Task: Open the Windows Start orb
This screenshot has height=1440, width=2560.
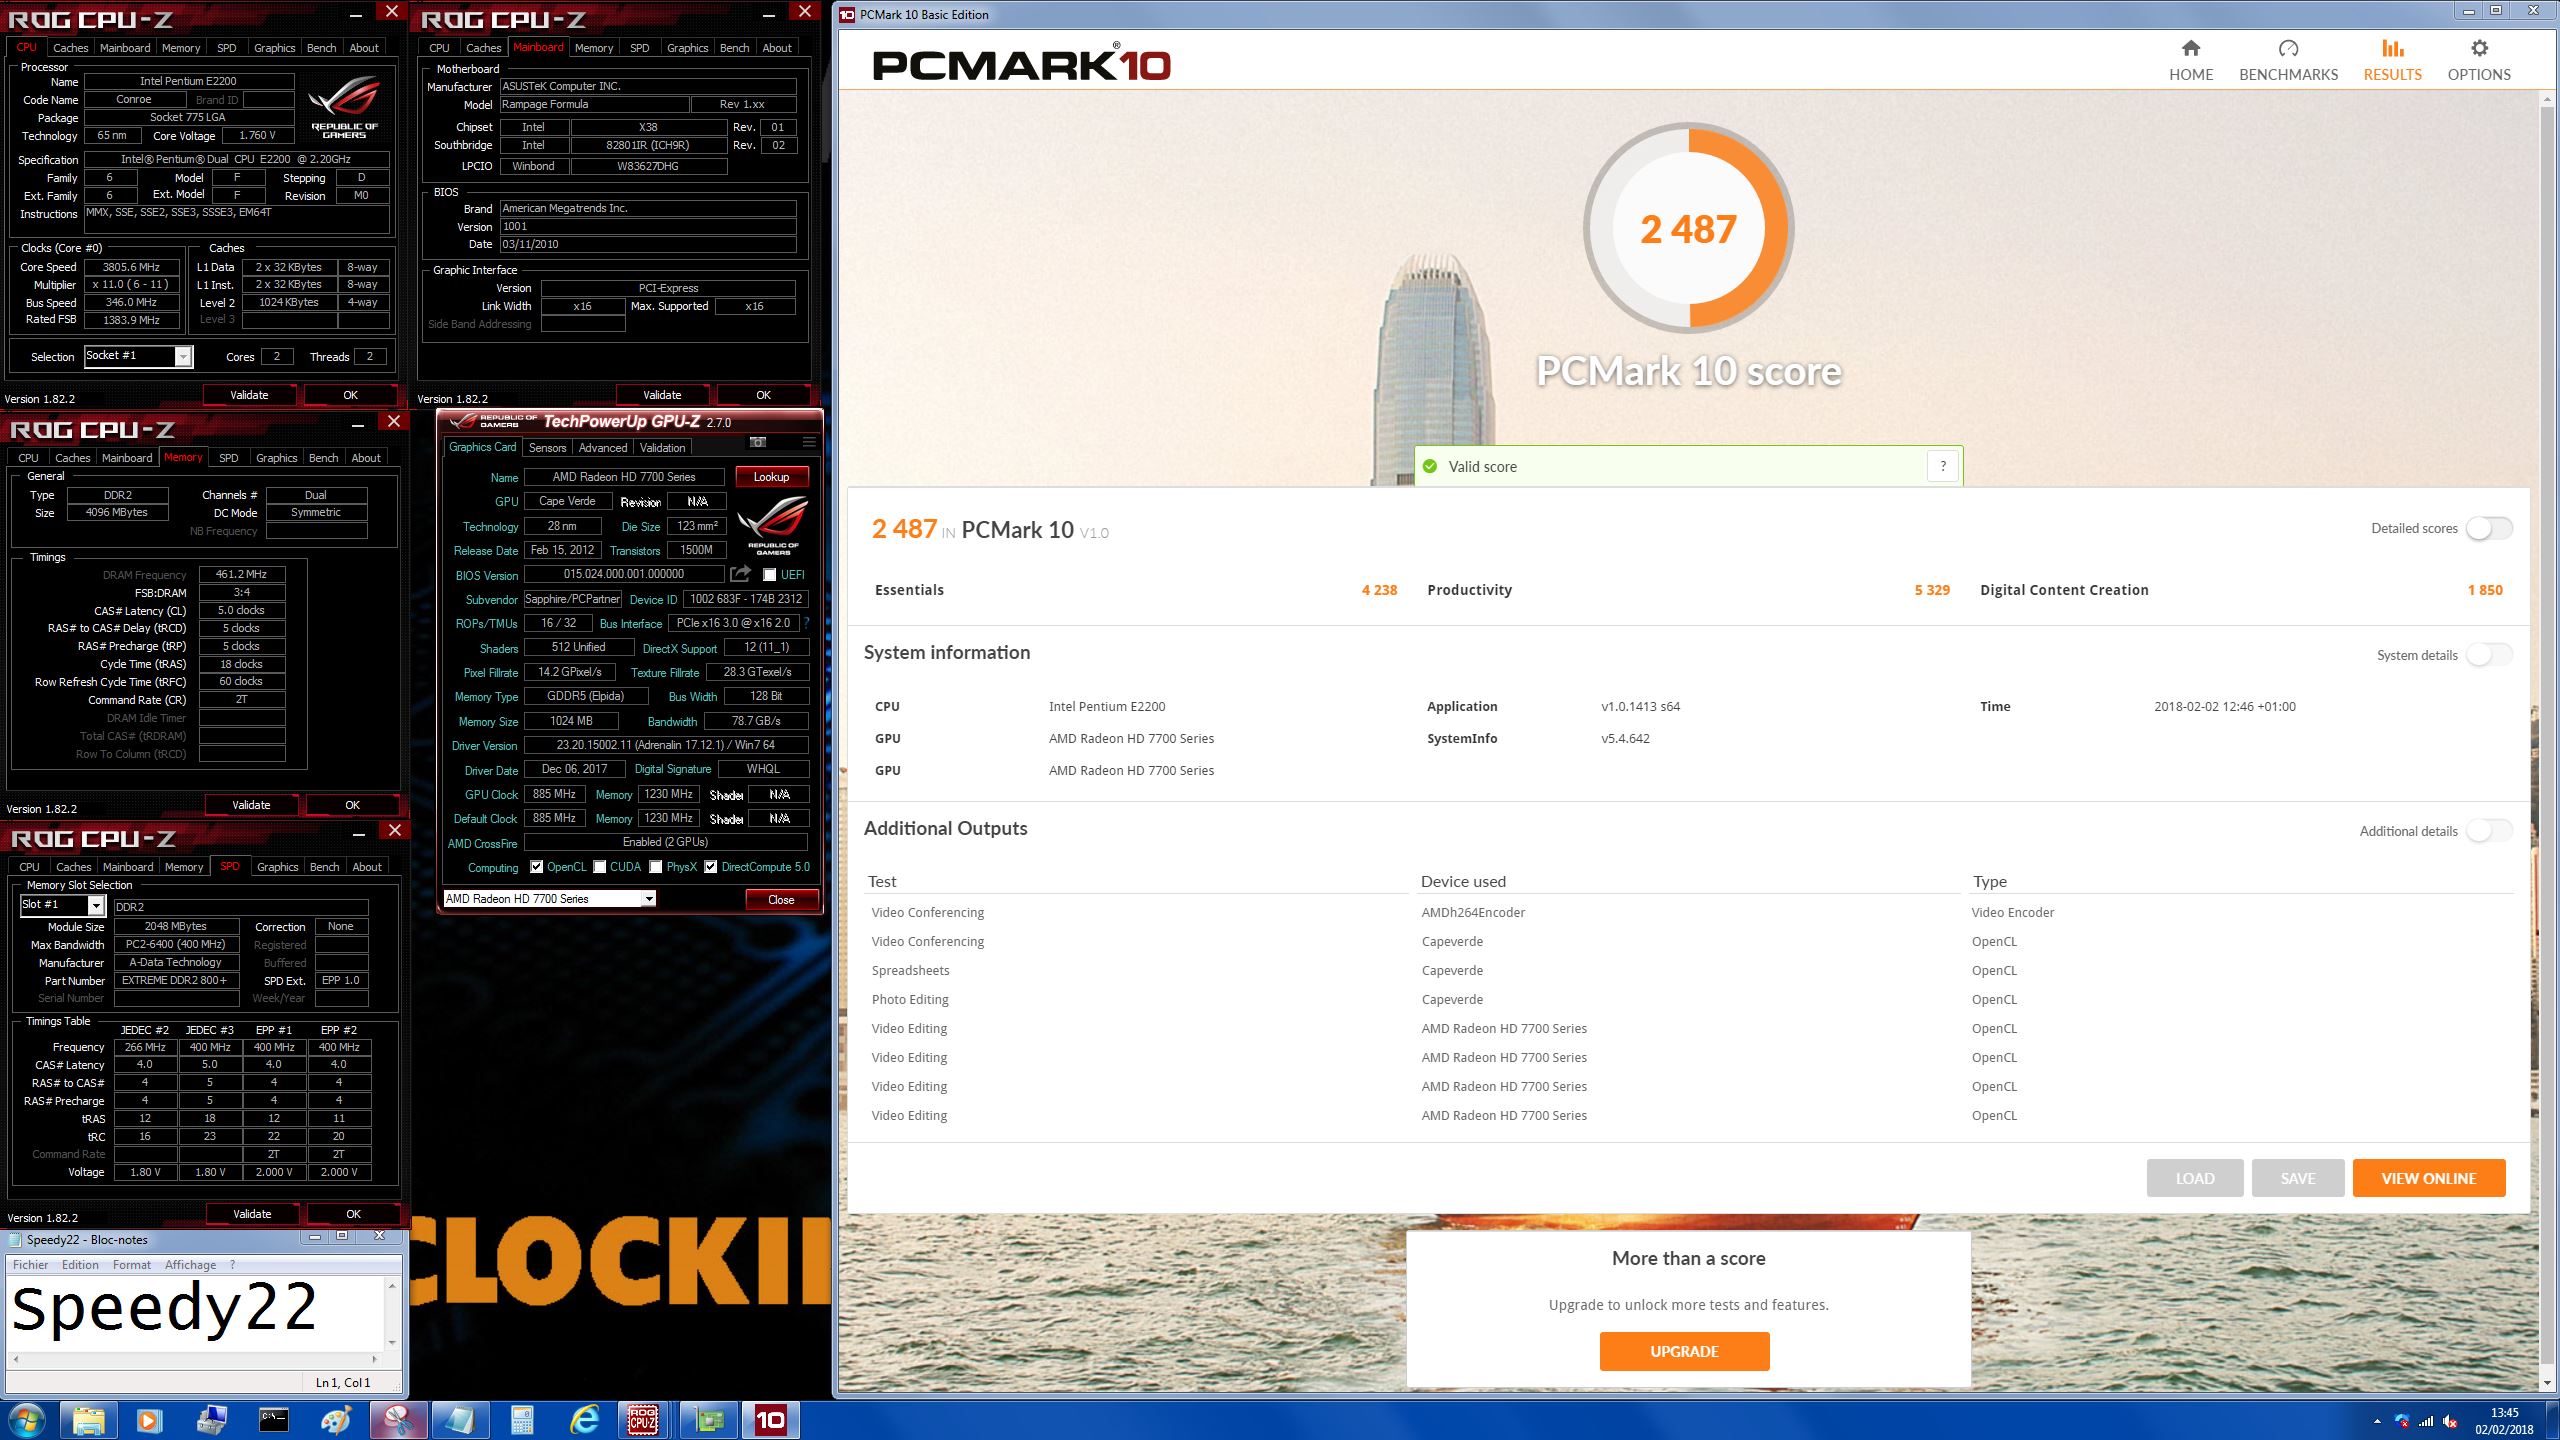Action: (x=27, y=1420)
